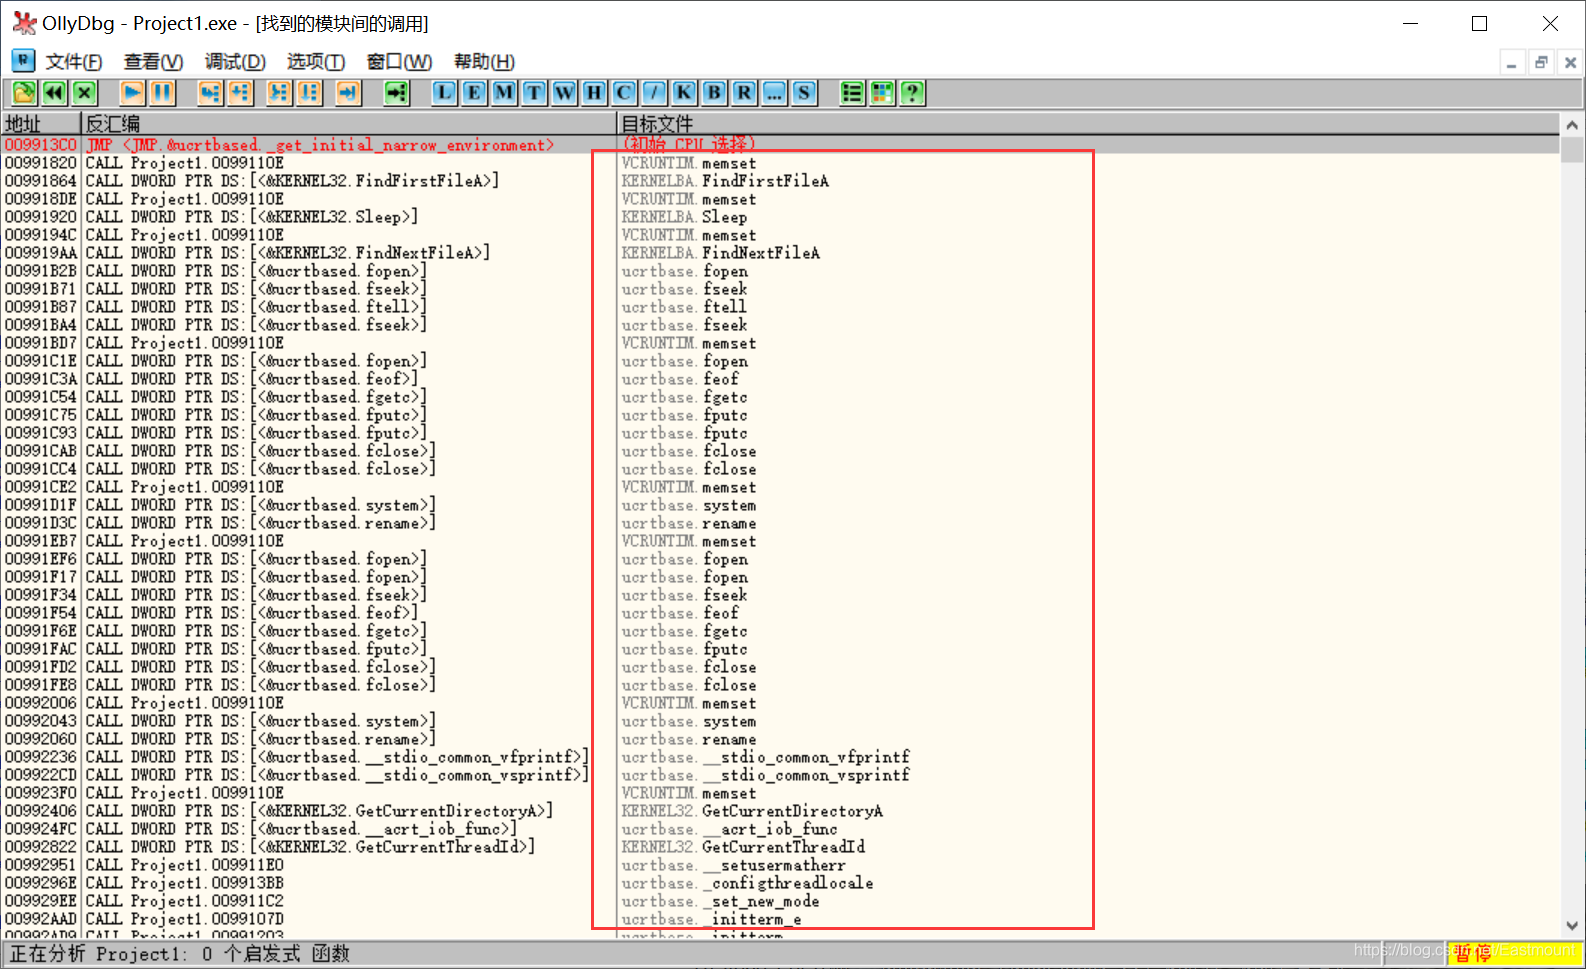
Task: Open Threads window with T button
Action: point(534,93)
